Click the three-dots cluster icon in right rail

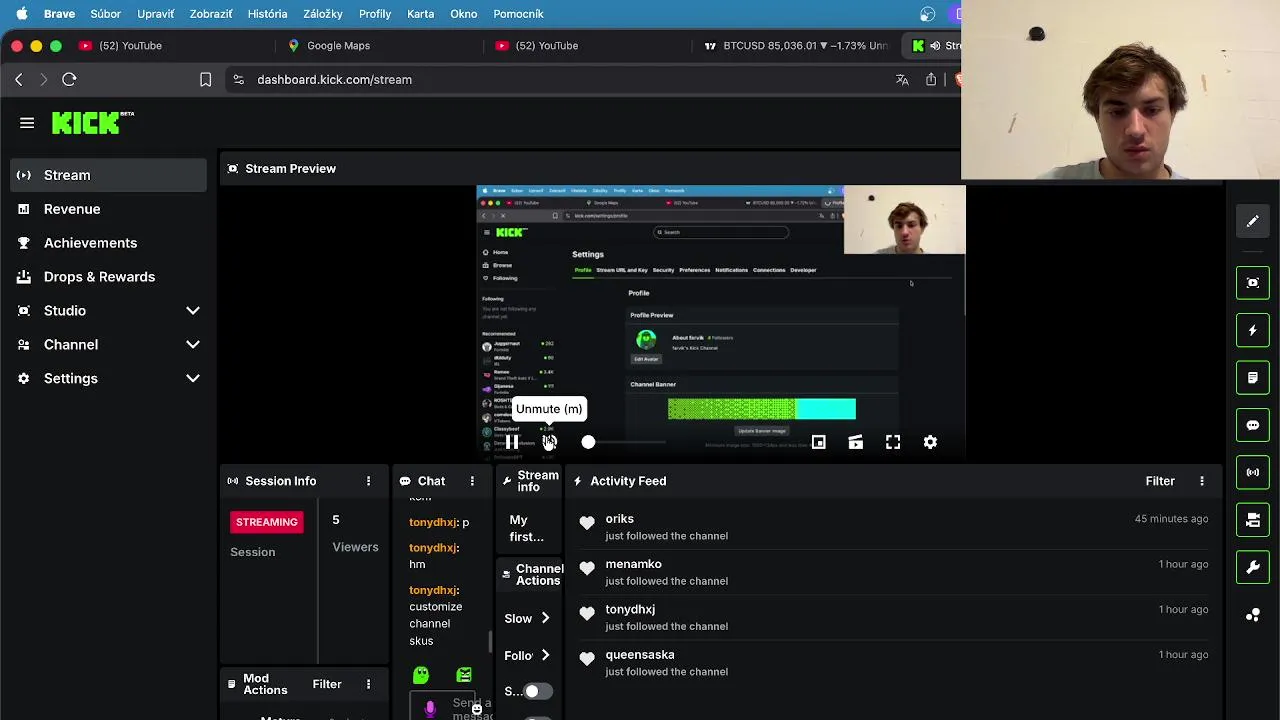(x=1252, y=615)
